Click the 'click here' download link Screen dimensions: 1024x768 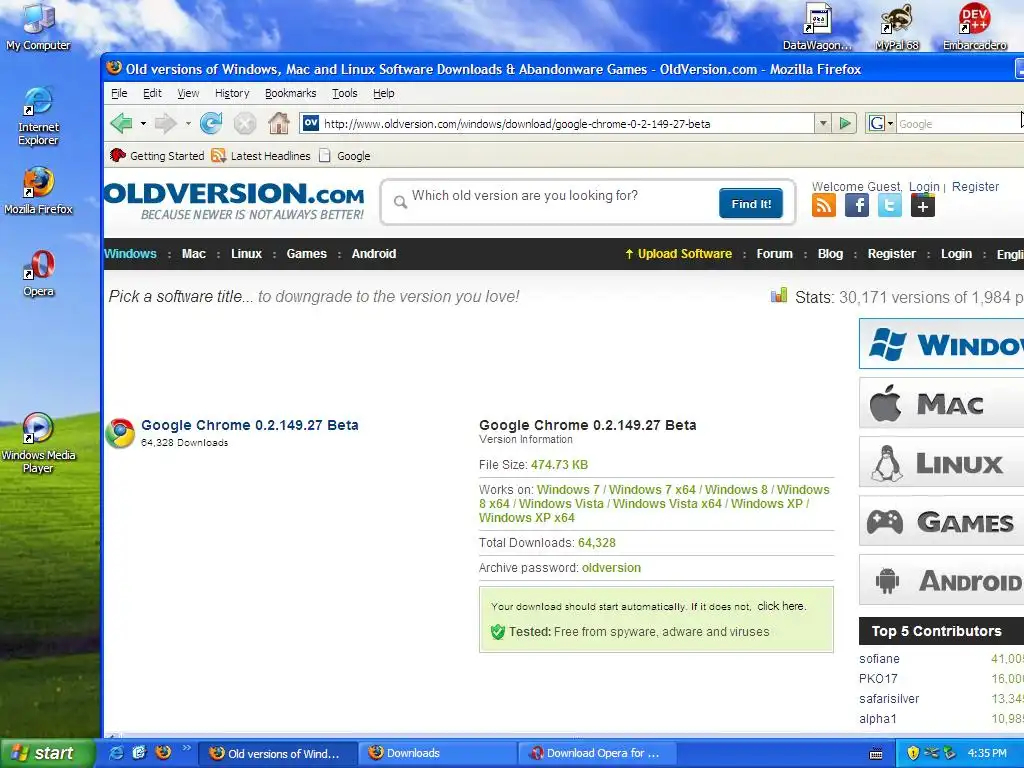(x=781, y=606)
